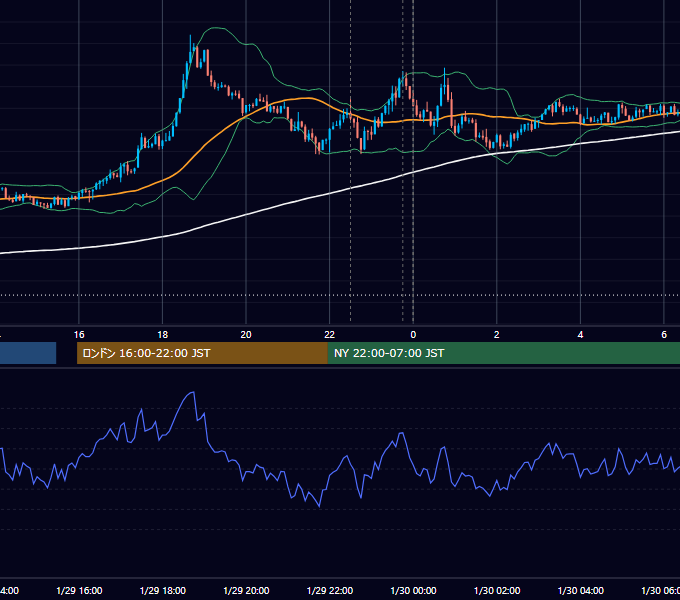The height and width of the screenshot is (600, 680).
Task: Click the hour label 20 on the chart time axis
Action: click(x=246, y=335)
